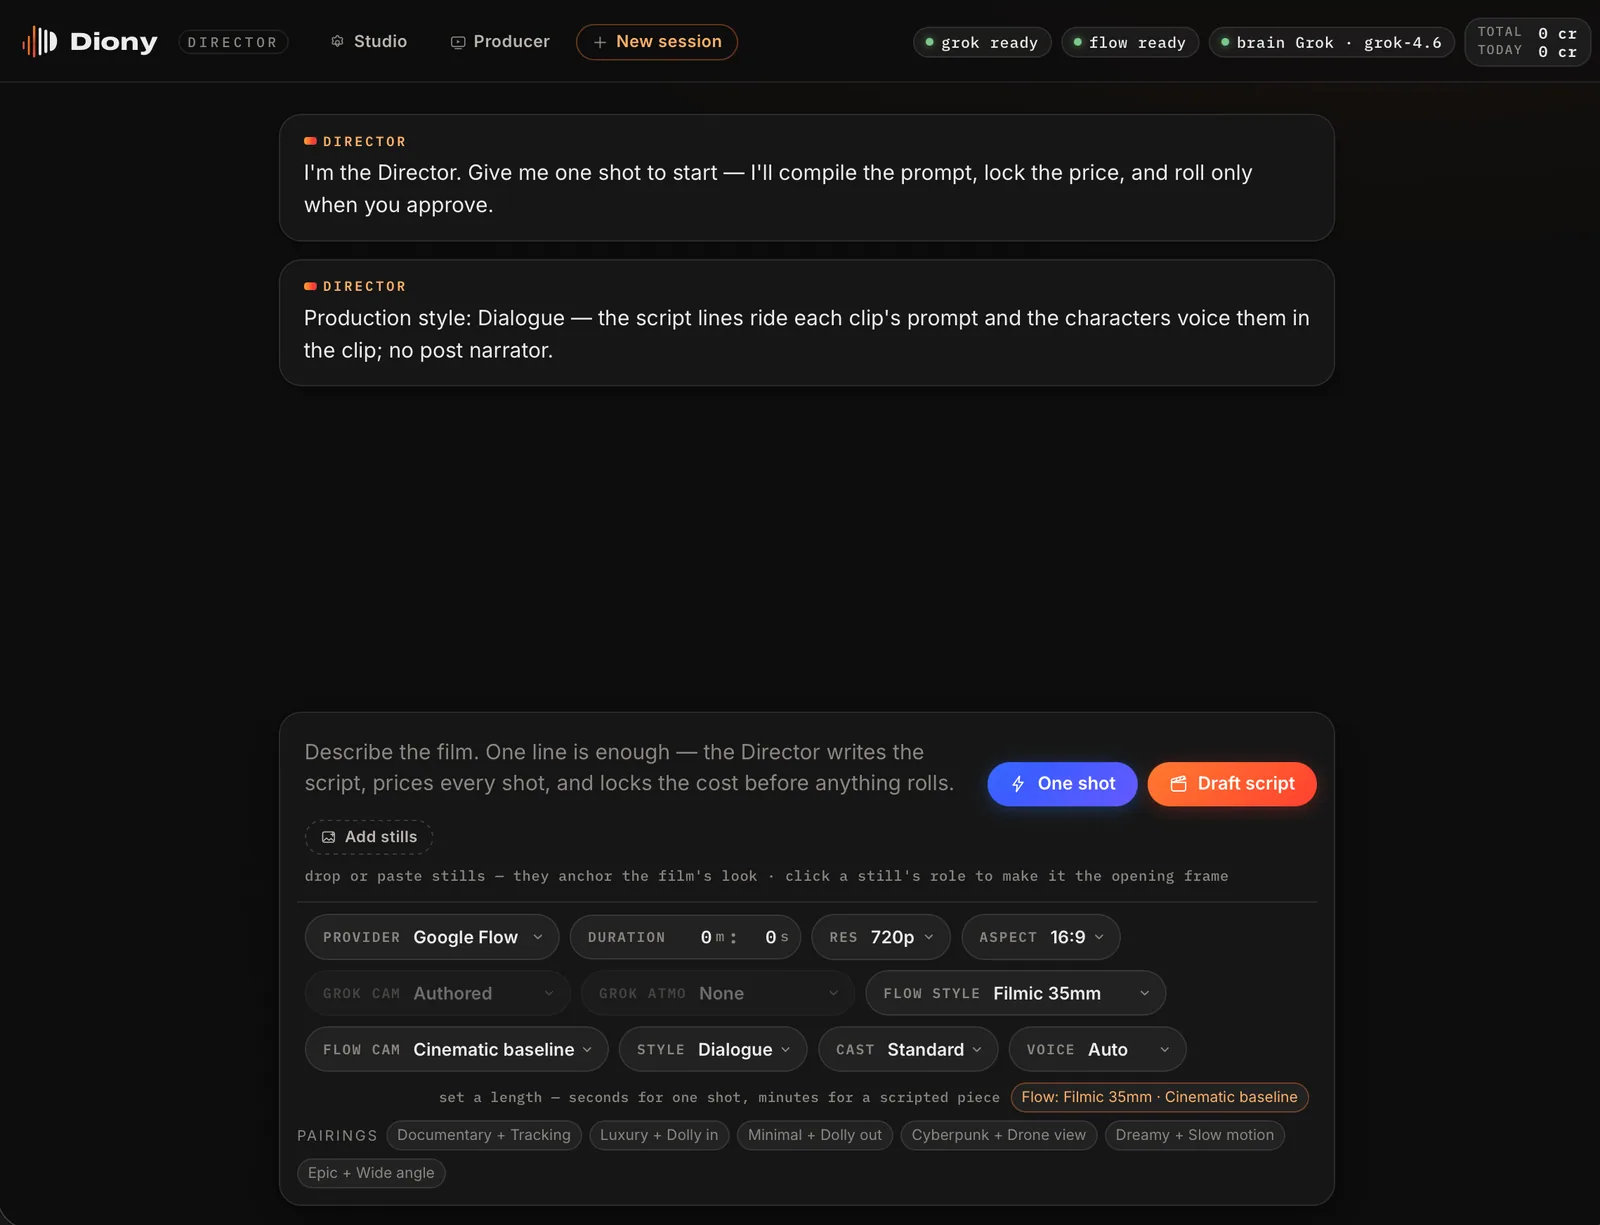Click the Draft script button
1600x1225 pixels.
point(1232,784)
